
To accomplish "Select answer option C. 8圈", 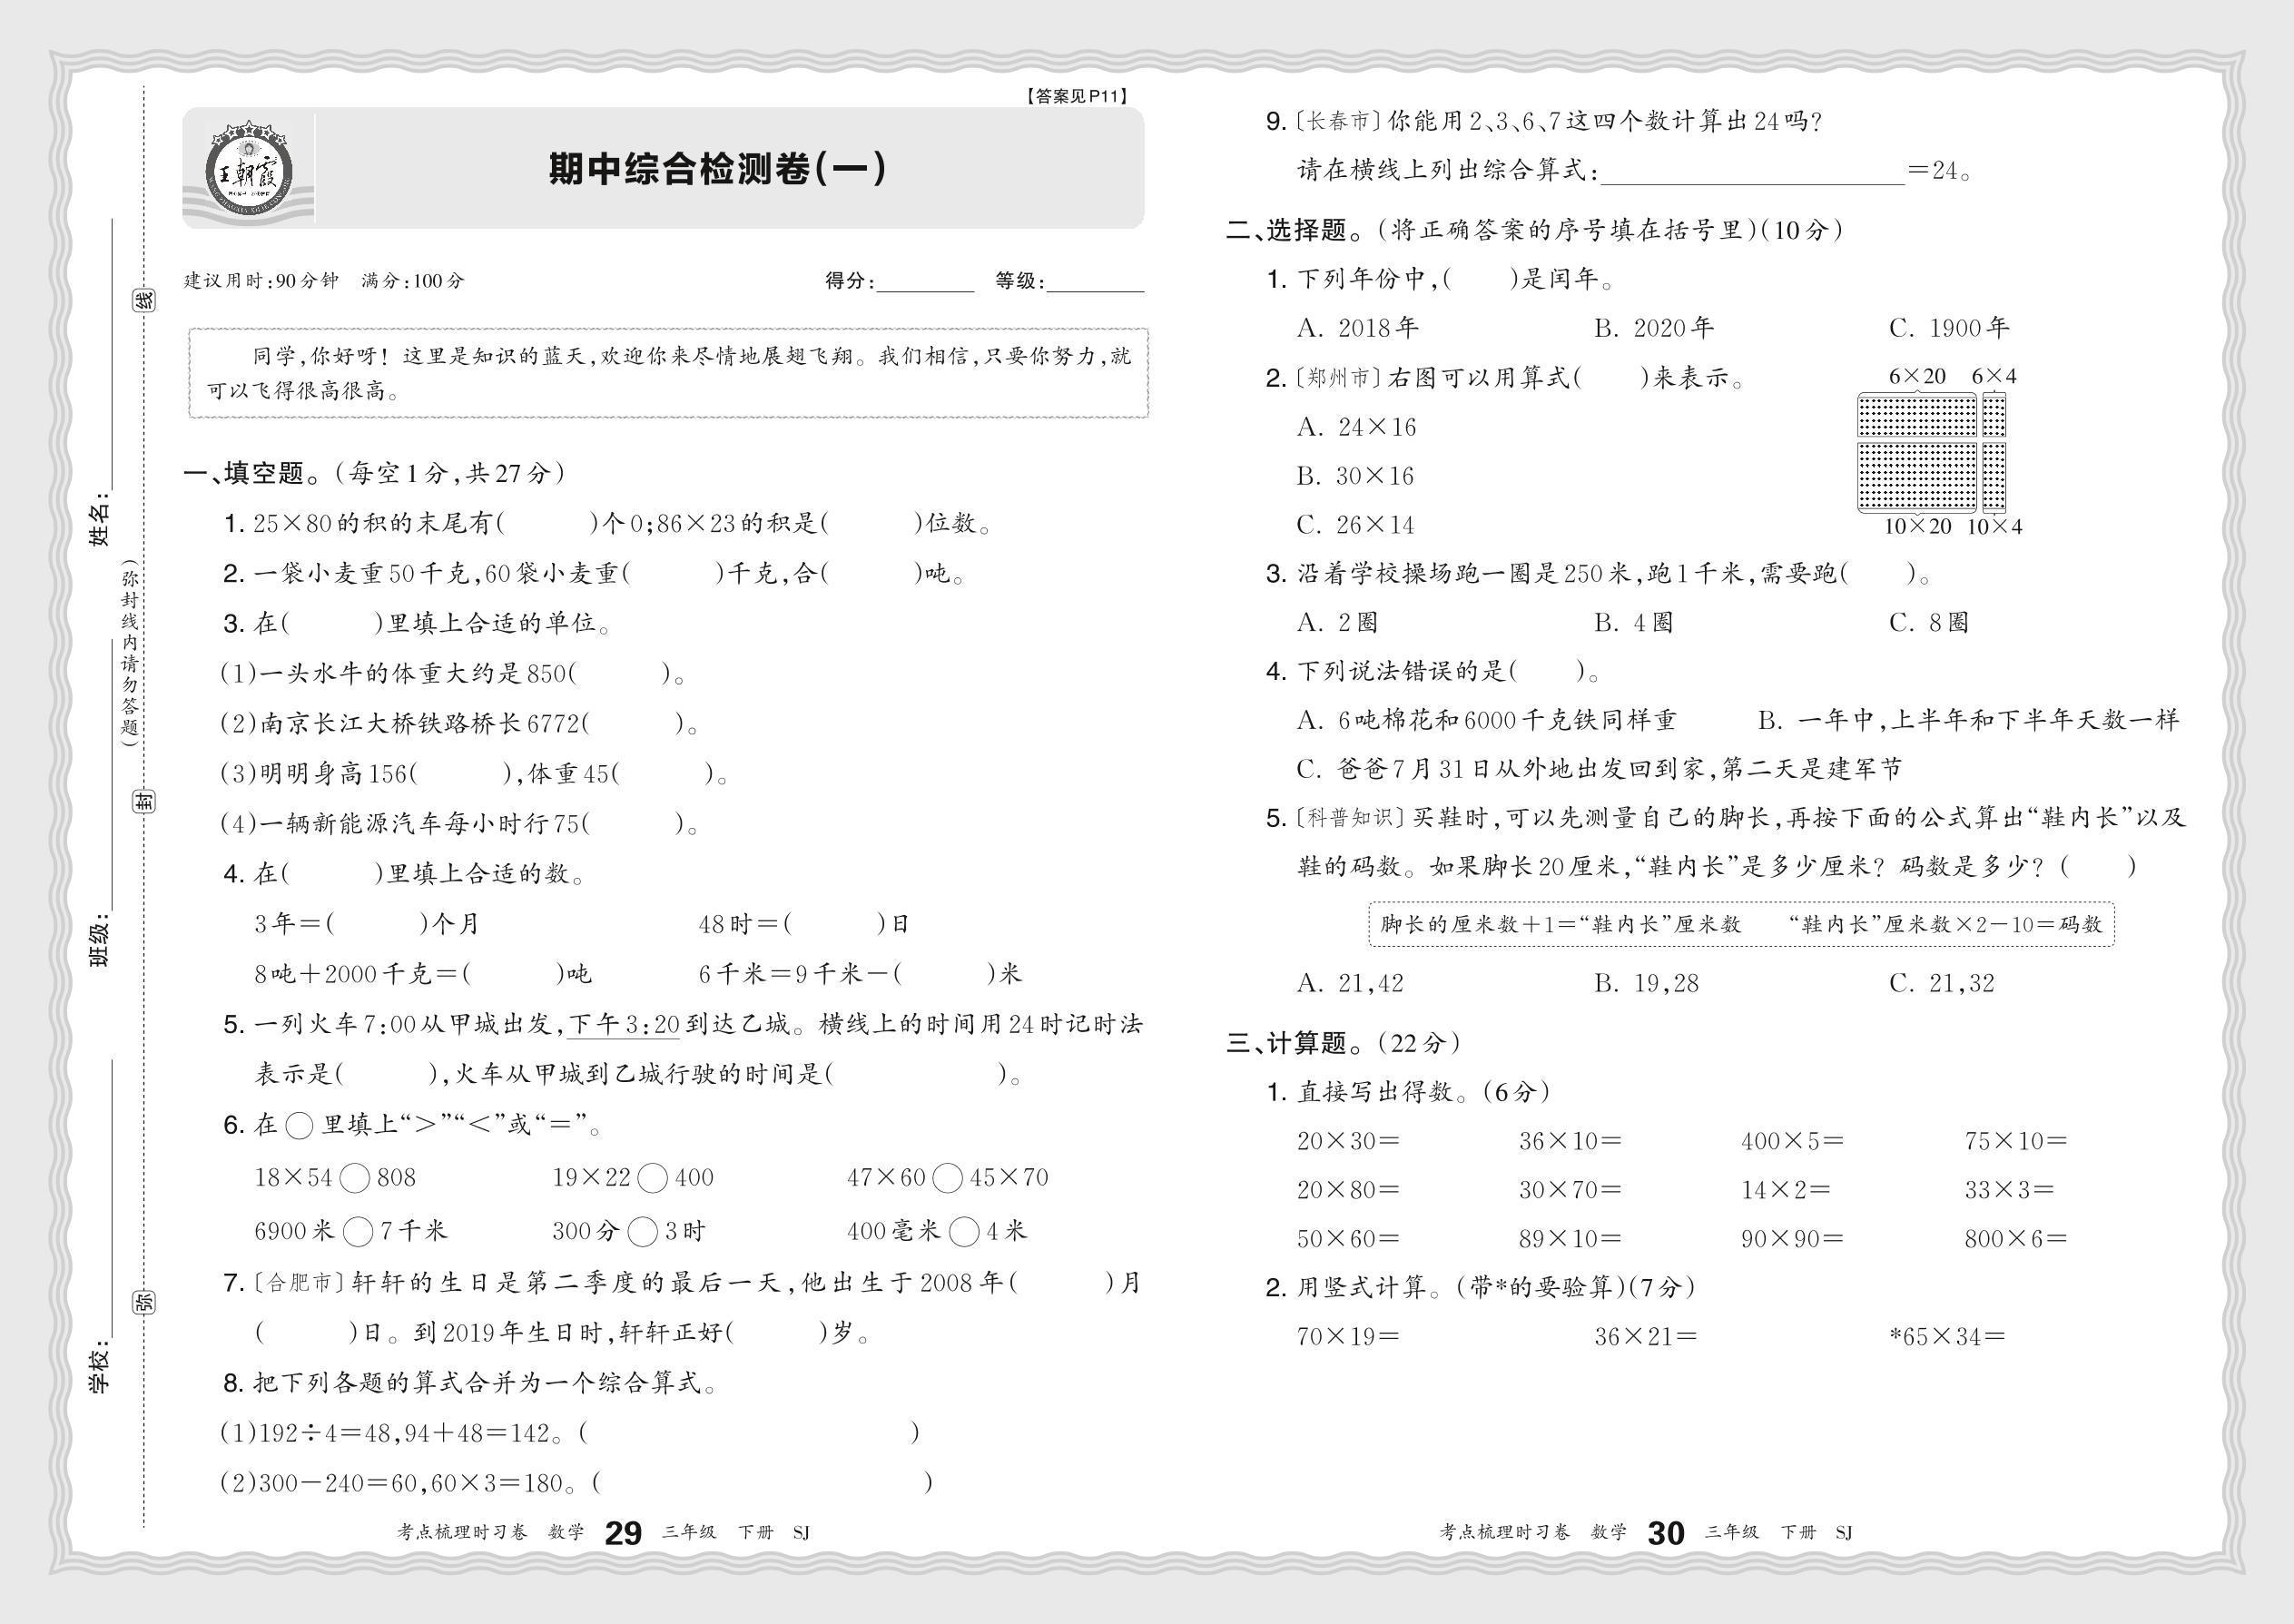I will pyautogui.click(x=1928, y=623).
